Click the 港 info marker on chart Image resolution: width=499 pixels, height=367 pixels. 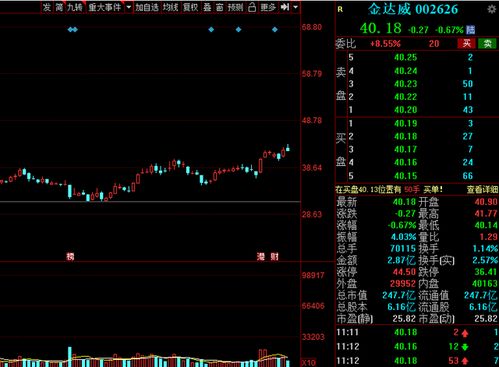click(261, 256)
